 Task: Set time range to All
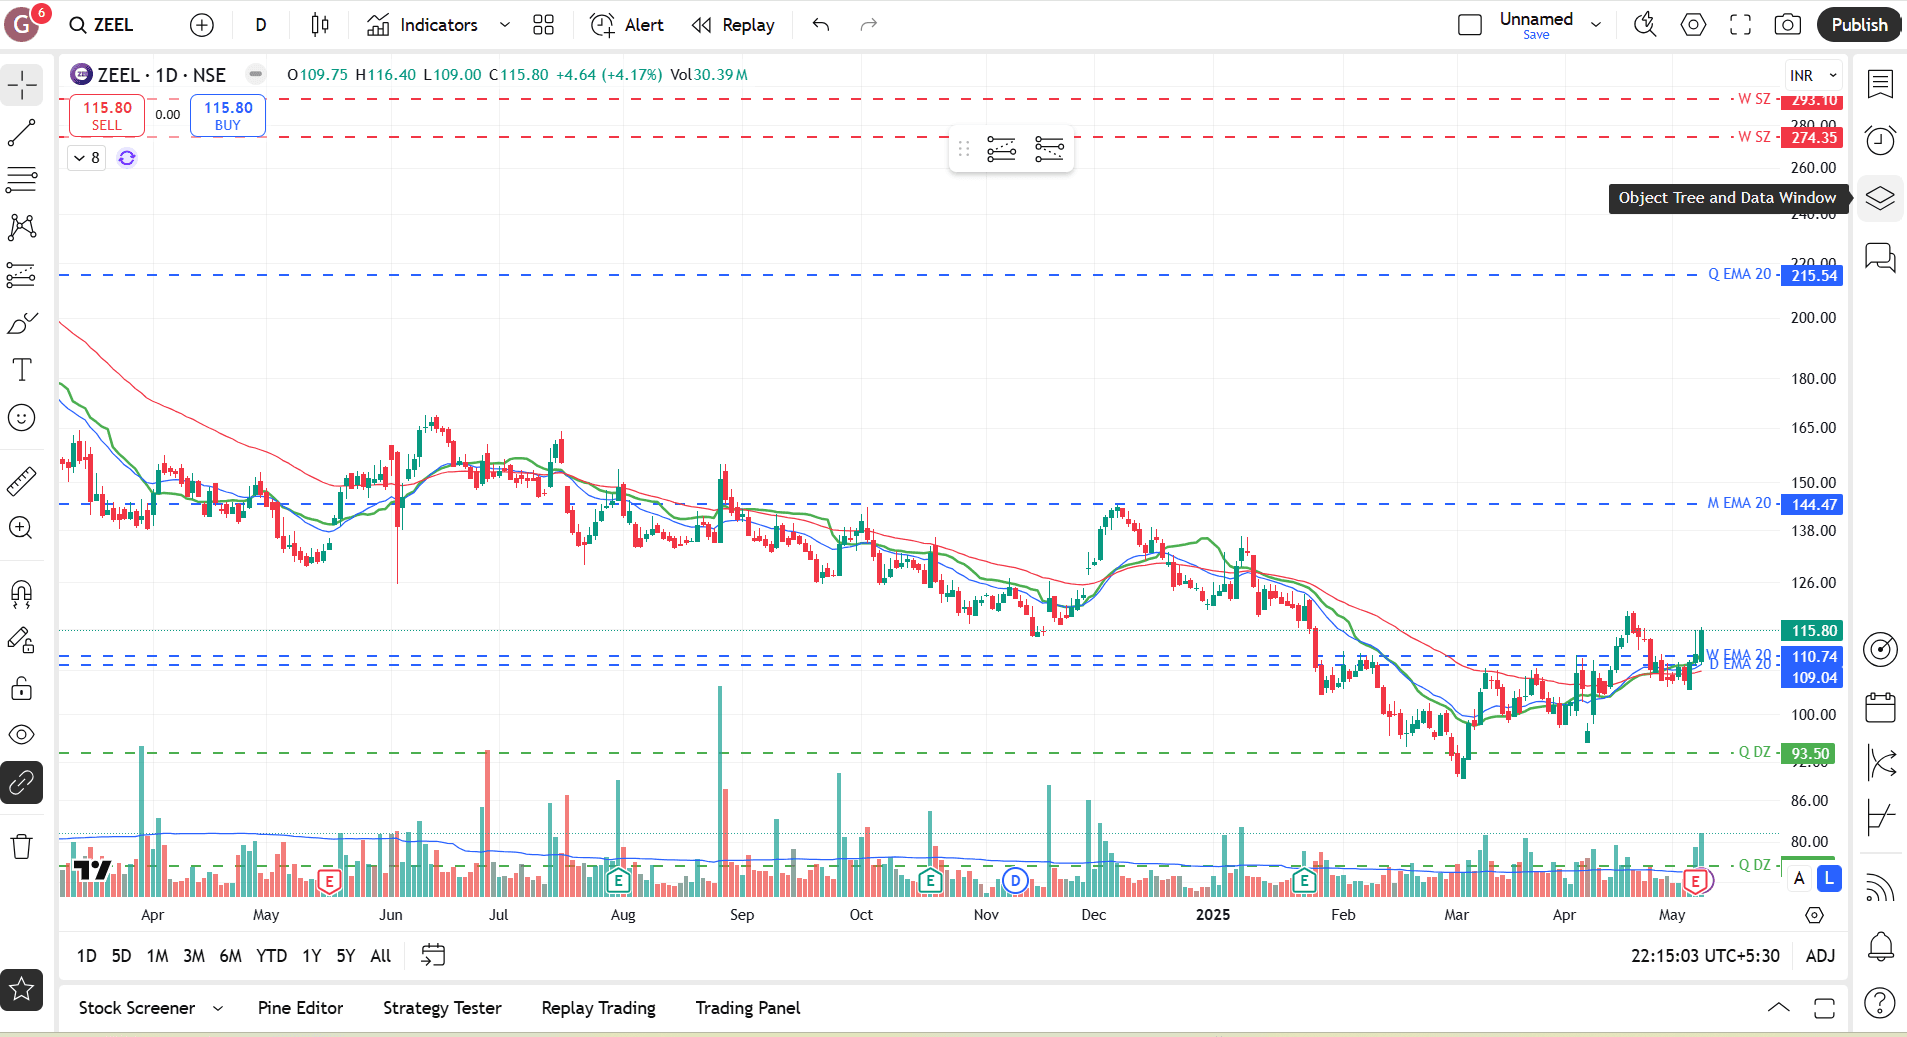click(380, 956)
